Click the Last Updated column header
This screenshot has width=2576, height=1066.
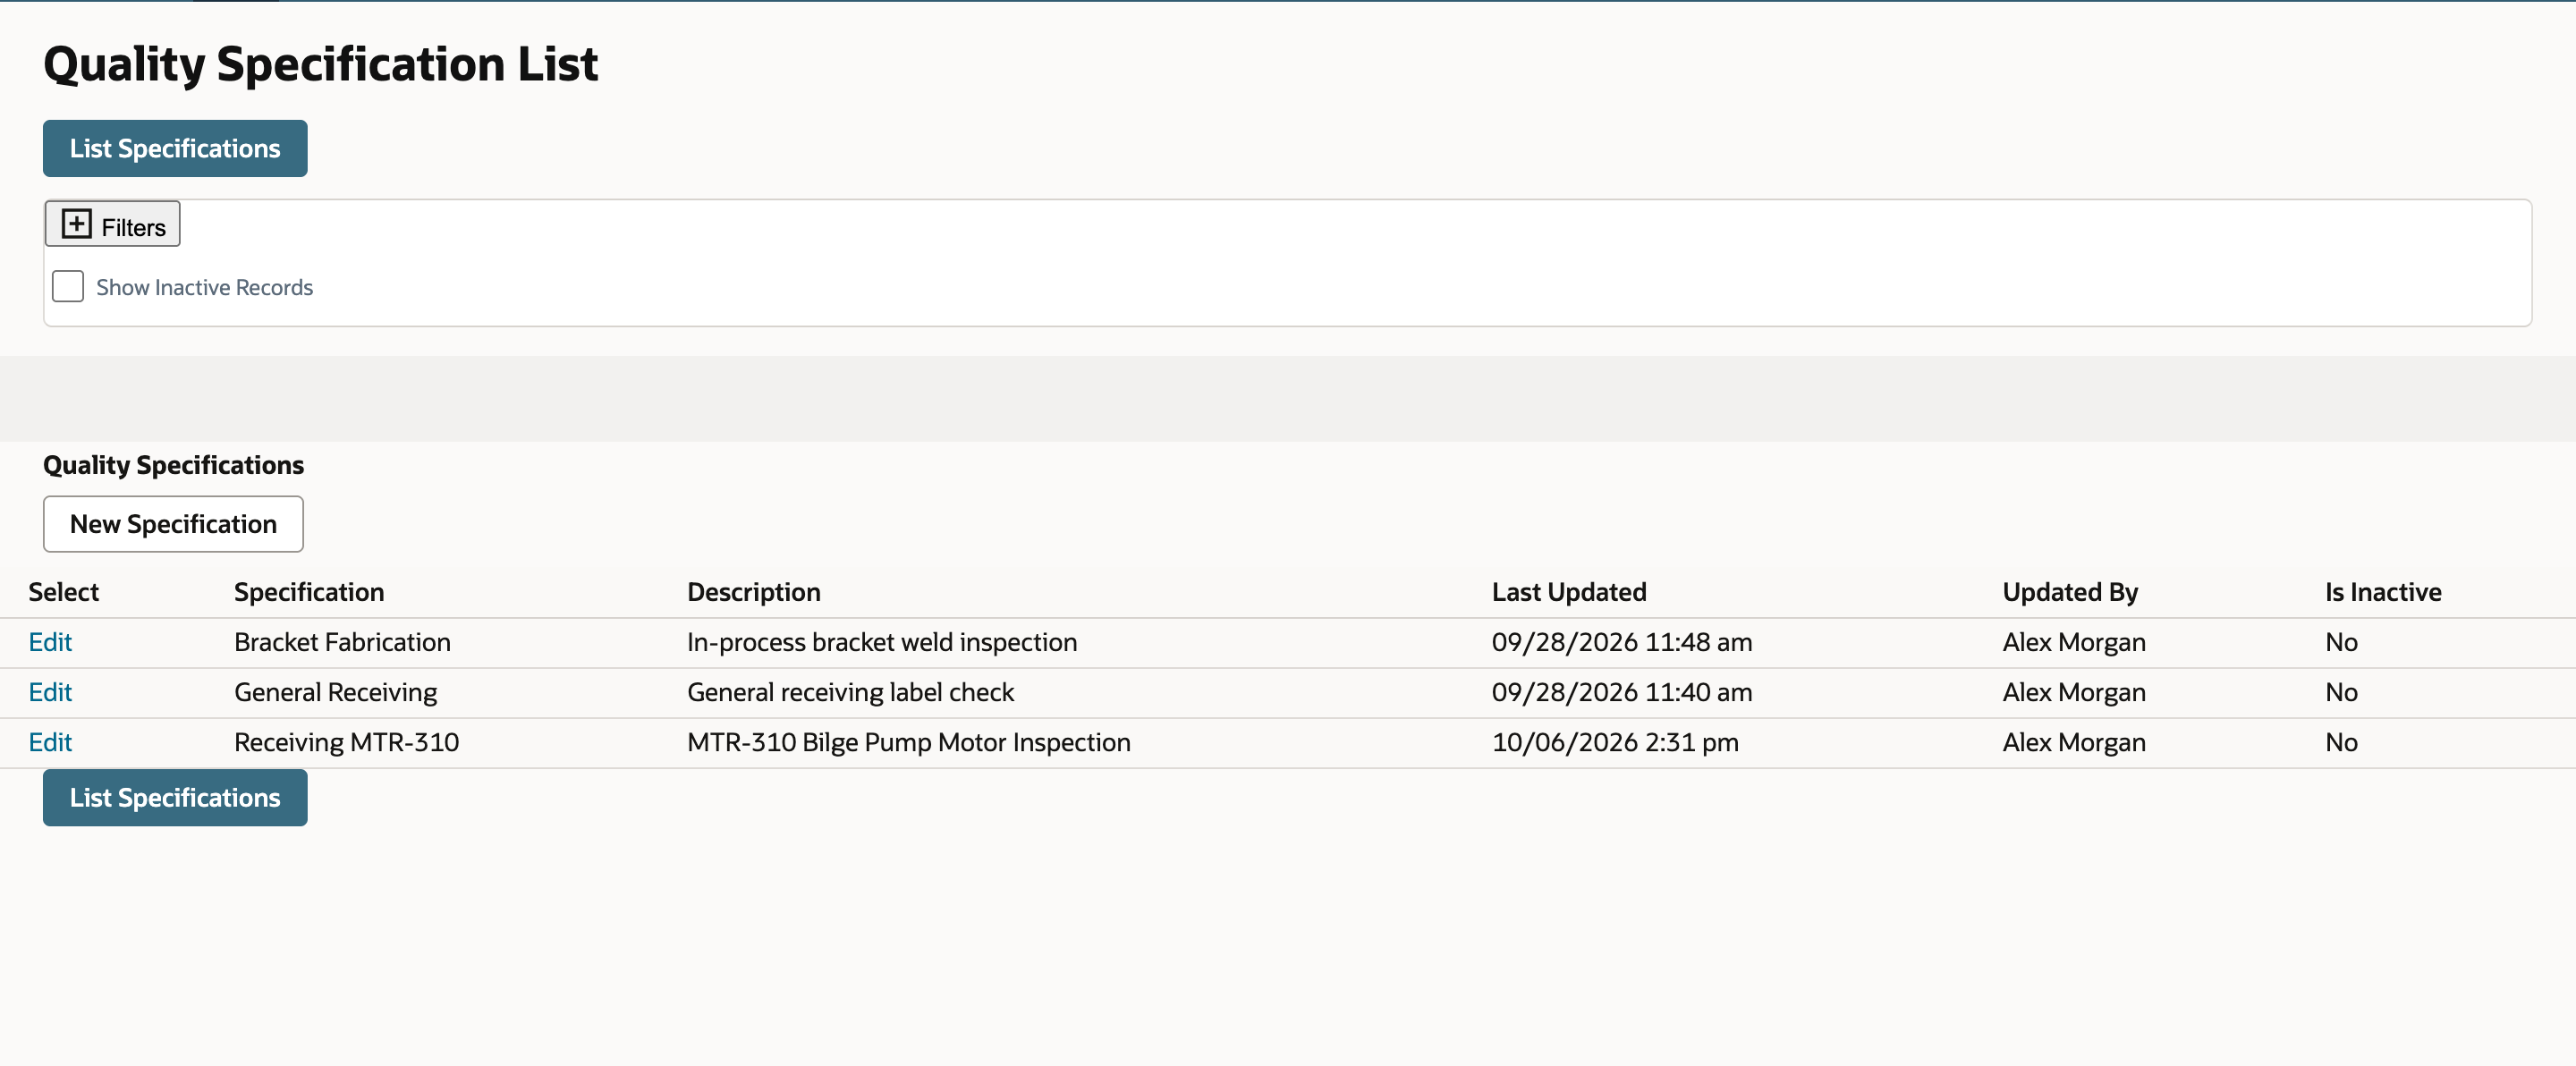tap(1569, 592)
